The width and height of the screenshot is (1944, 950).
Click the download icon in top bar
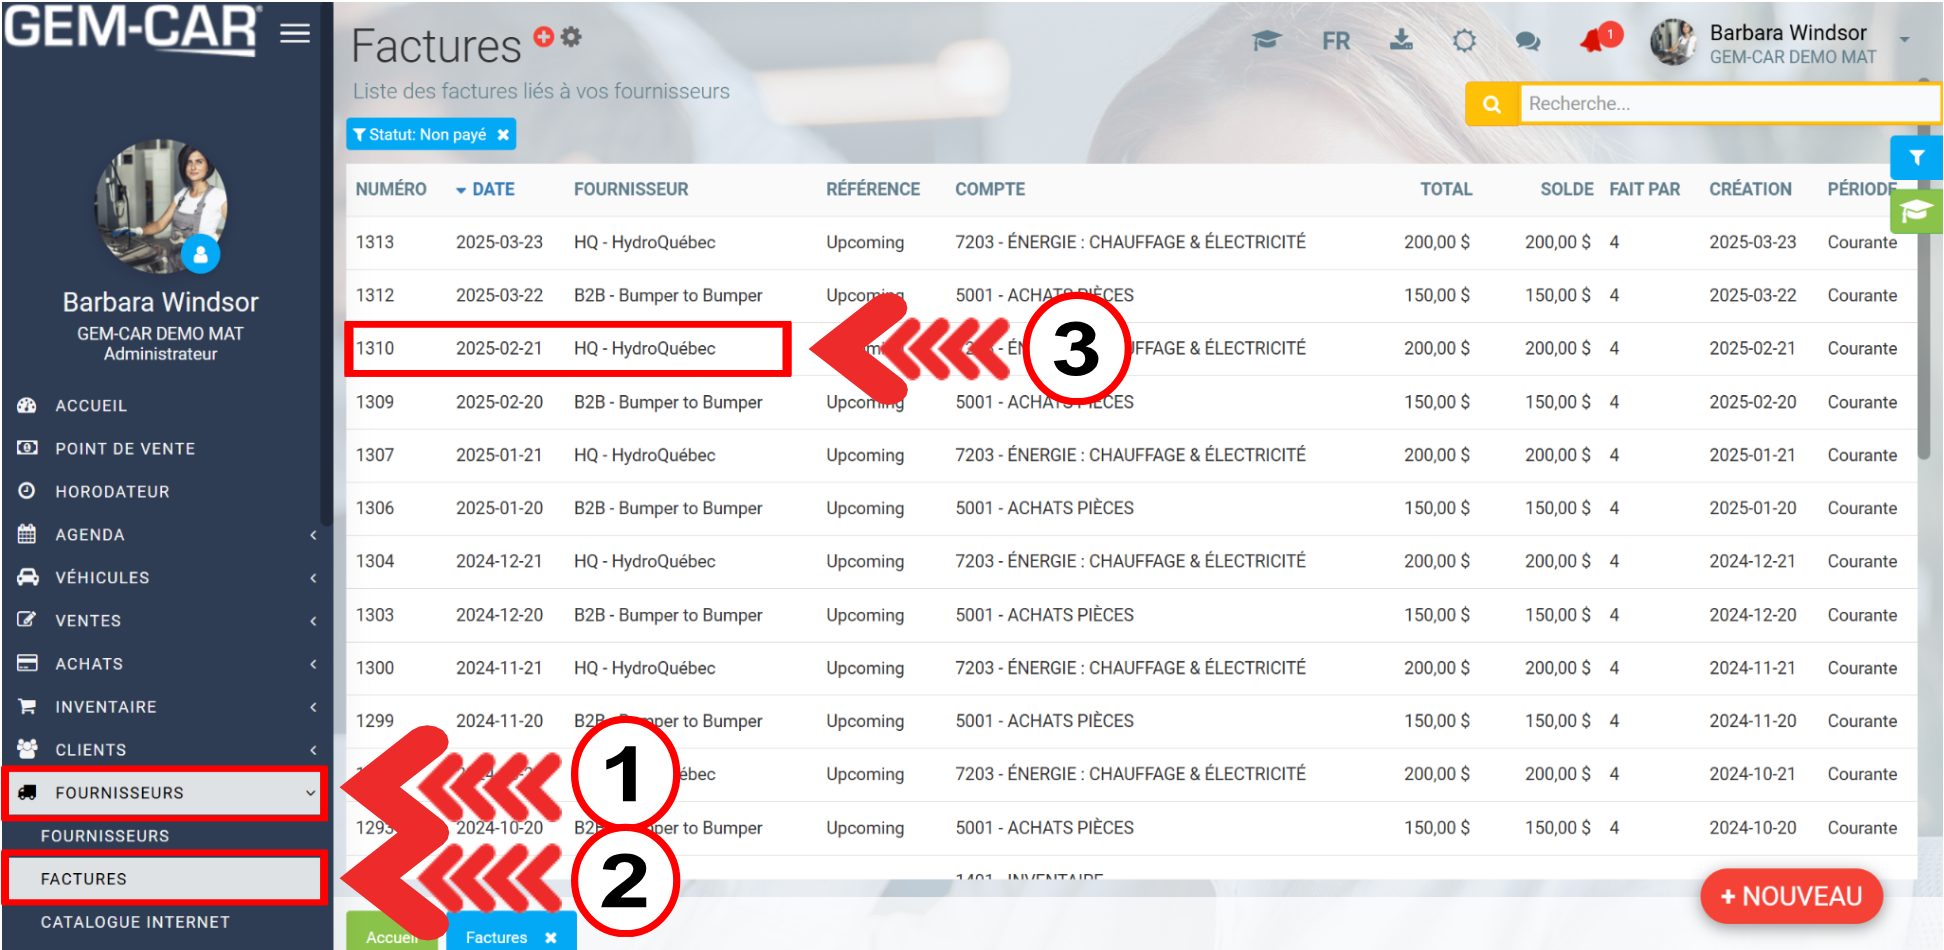click(1401, 40)
